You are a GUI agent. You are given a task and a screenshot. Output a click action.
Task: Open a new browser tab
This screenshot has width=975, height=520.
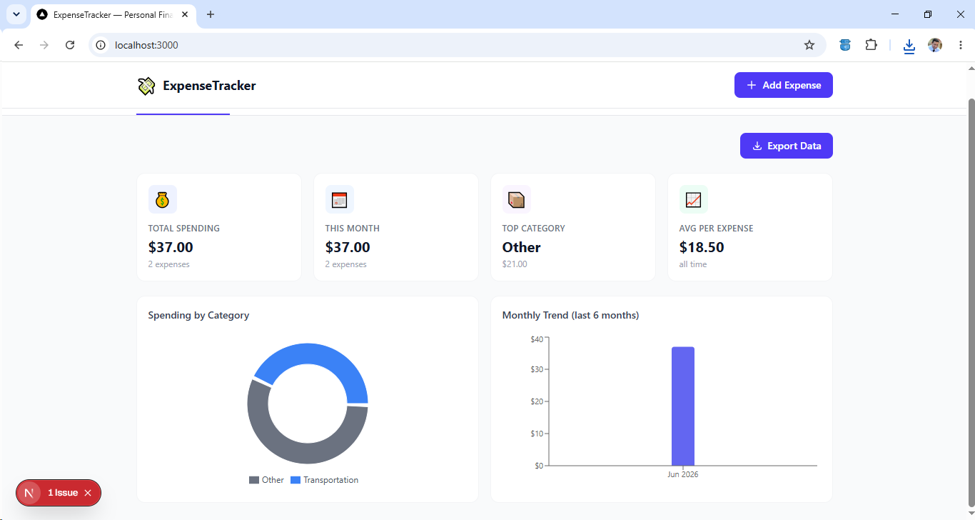pos(210,14)
